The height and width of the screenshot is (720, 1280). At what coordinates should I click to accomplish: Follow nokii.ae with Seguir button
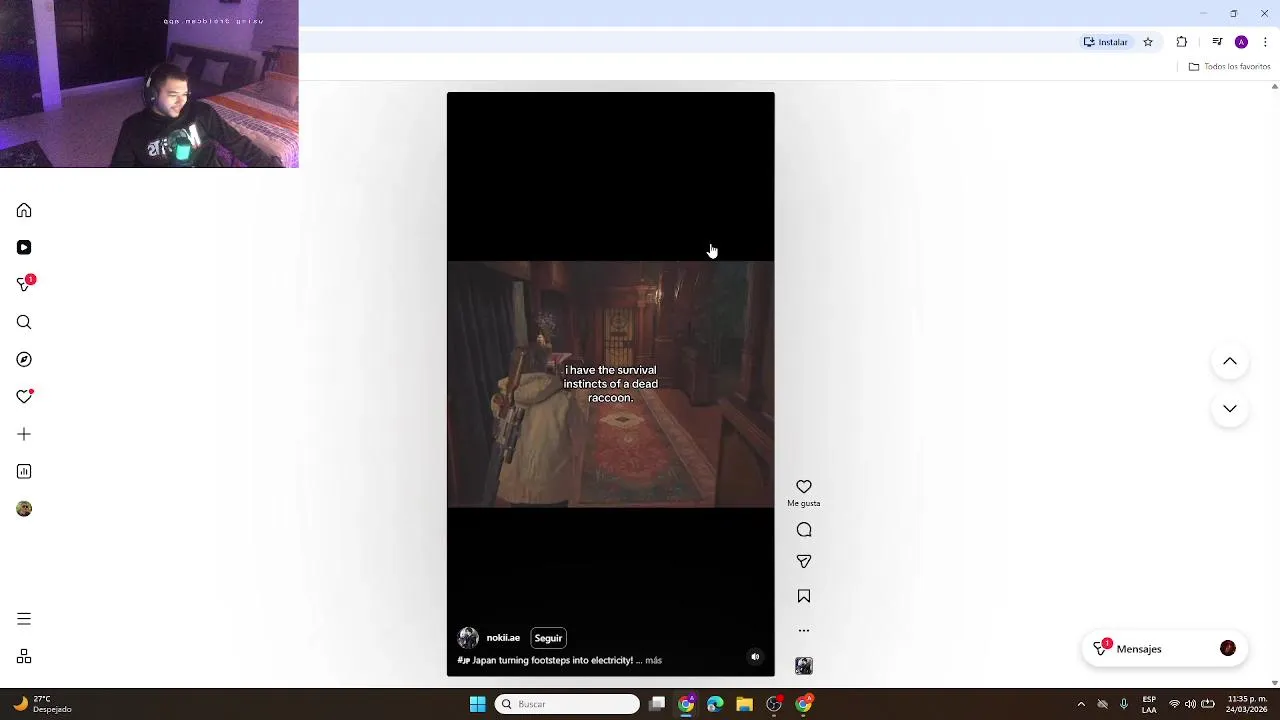[x=548, y=638]
